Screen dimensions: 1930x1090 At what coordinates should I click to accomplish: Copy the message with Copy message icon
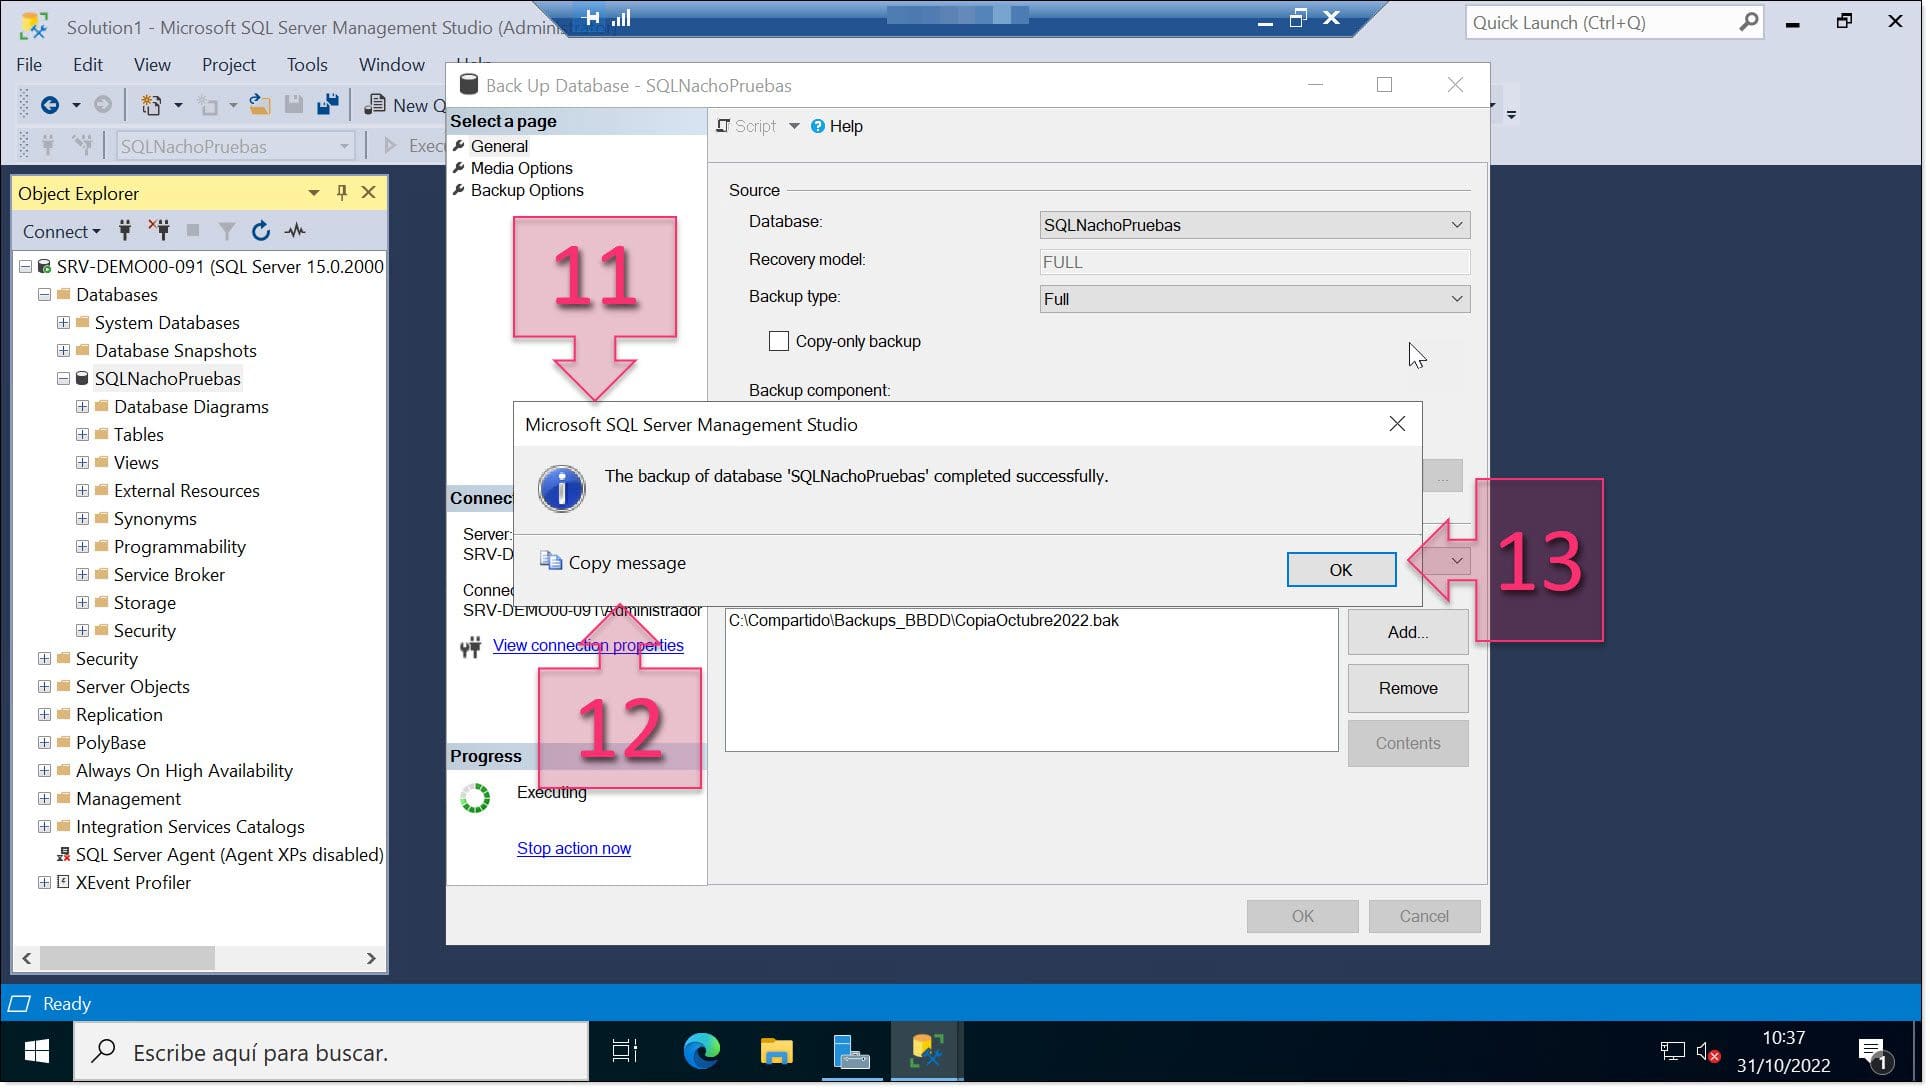552,563
